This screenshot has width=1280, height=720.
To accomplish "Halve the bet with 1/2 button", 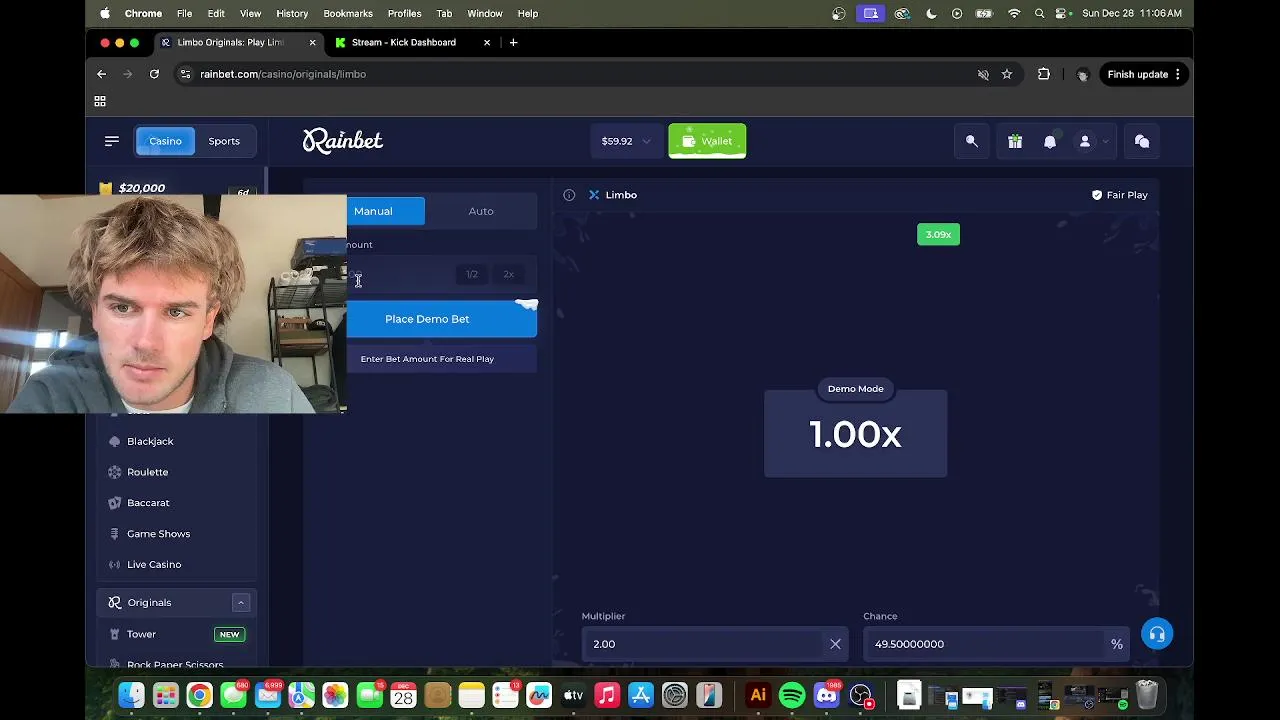I will pyautogui.click(x=472, y=274).
